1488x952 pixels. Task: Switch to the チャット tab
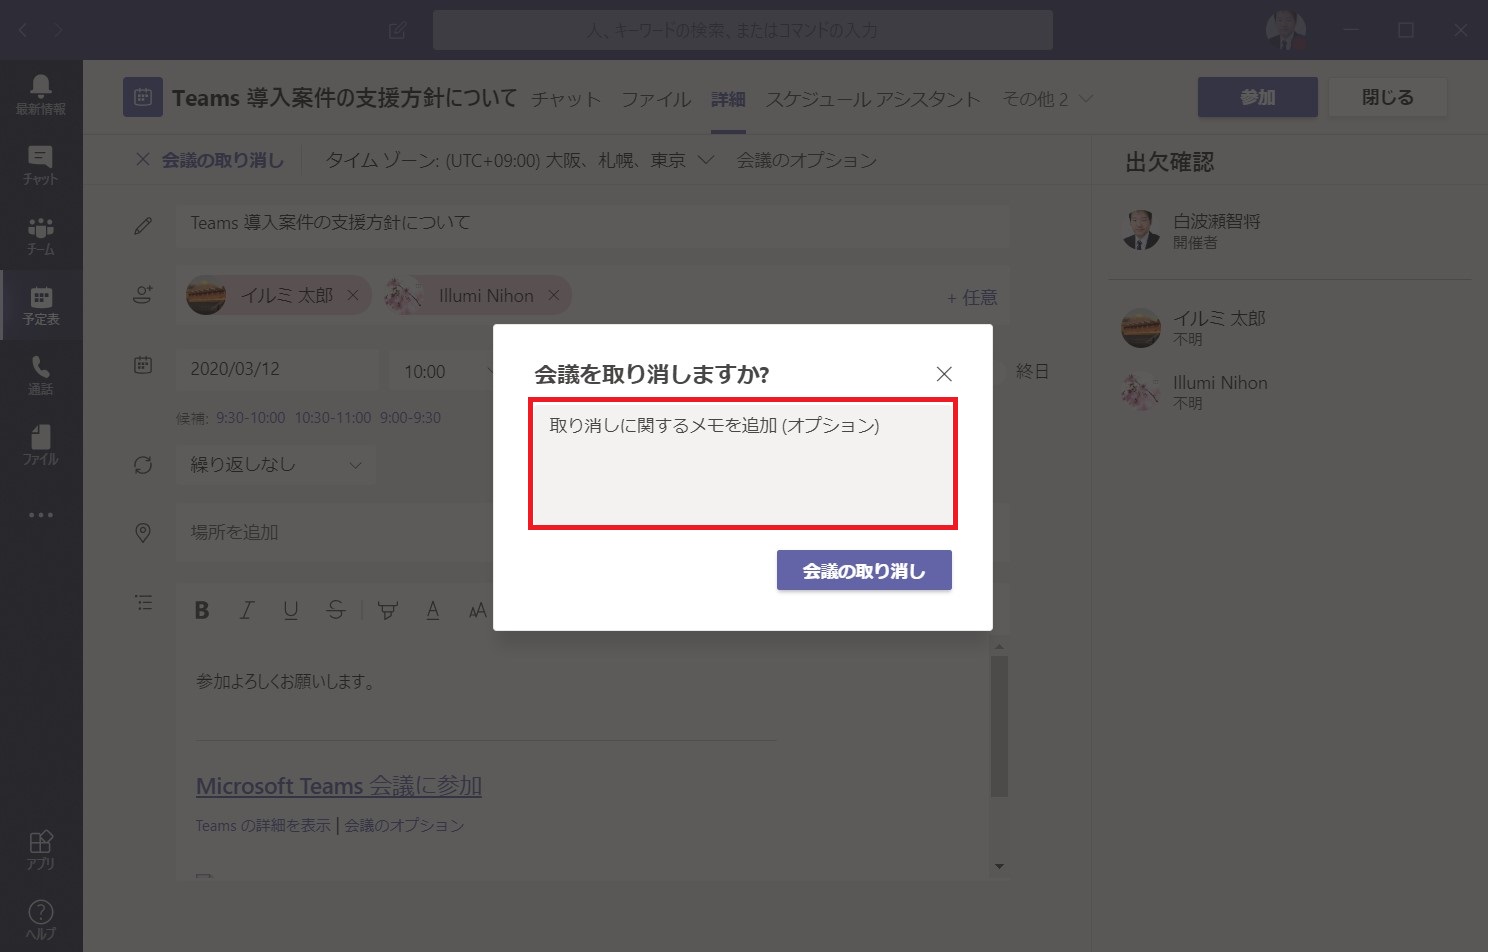(x=566, y=99)
